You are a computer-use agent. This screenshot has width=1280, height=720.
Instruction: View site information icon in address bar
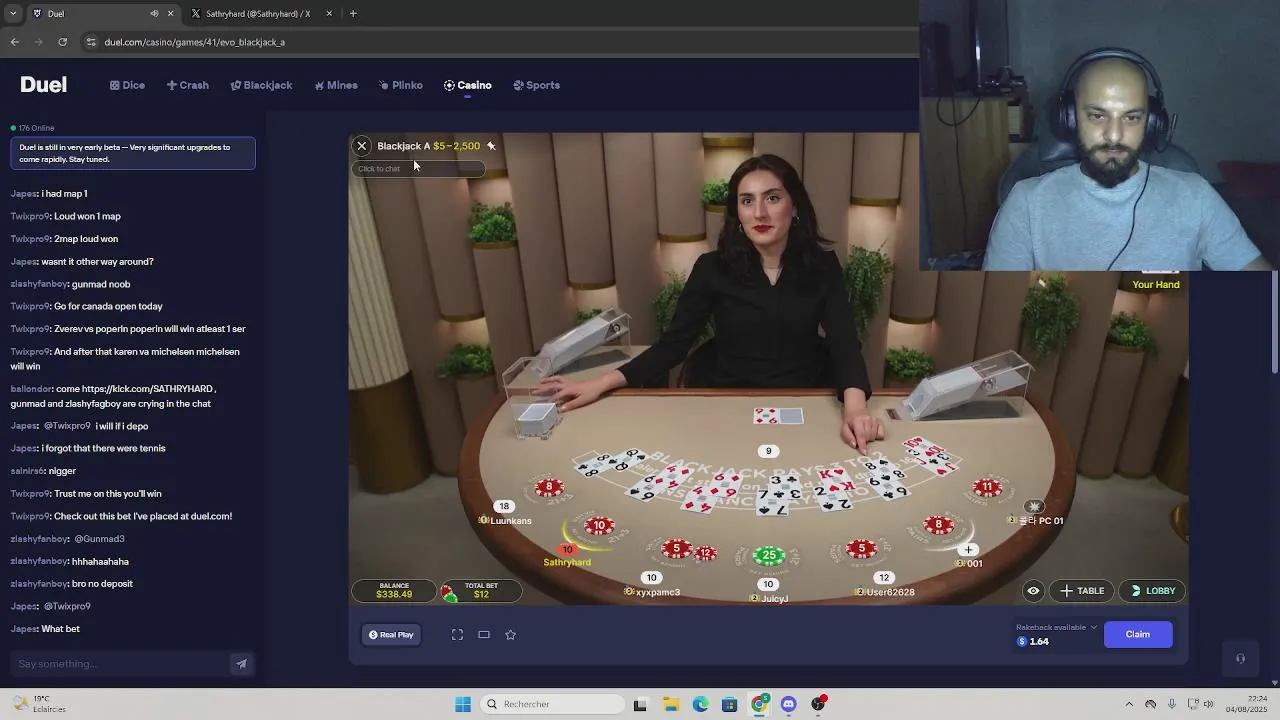[91, 42]
